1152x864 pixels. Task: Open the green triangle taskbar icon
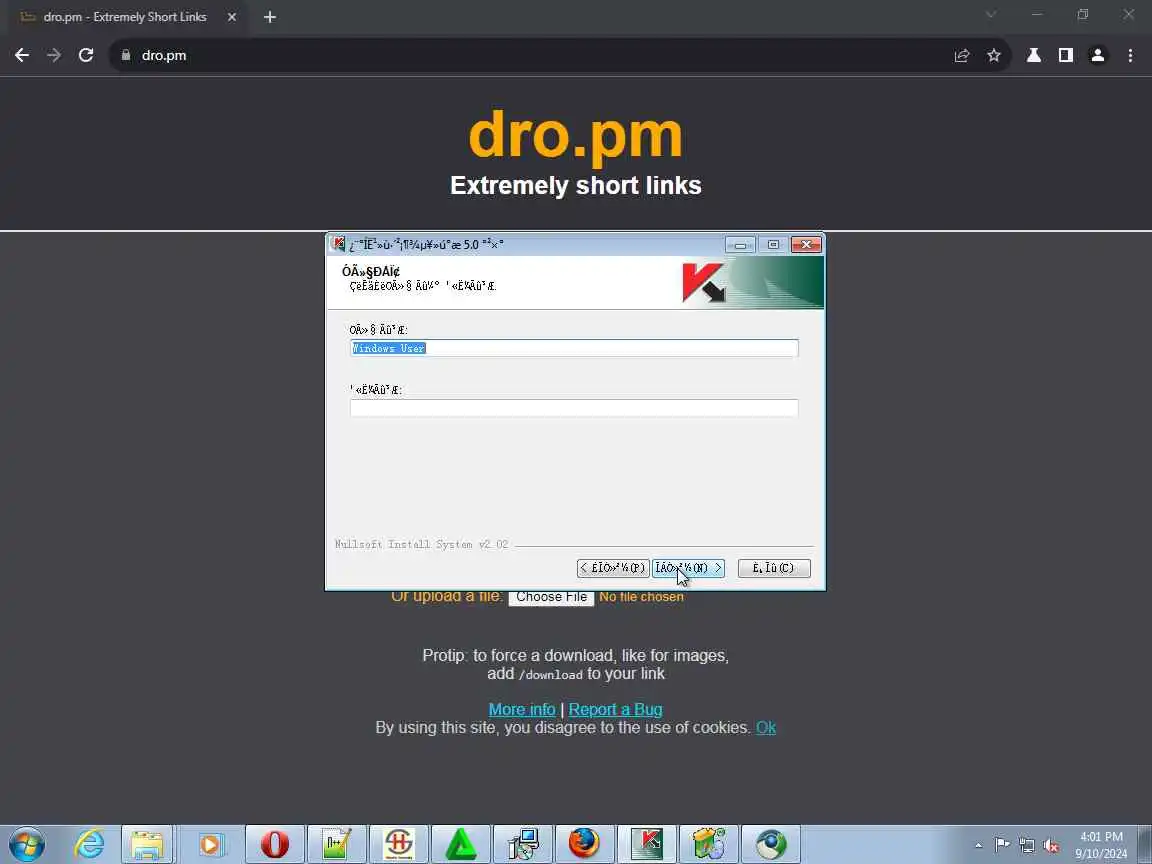point(461,844)
